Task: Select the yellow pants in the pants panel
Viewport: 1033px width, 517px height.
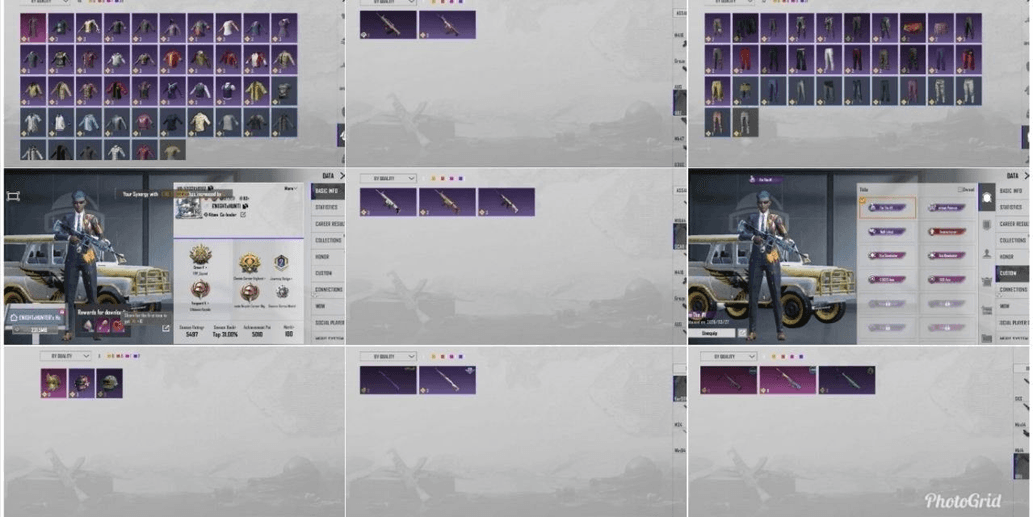Action: point(717,92)
